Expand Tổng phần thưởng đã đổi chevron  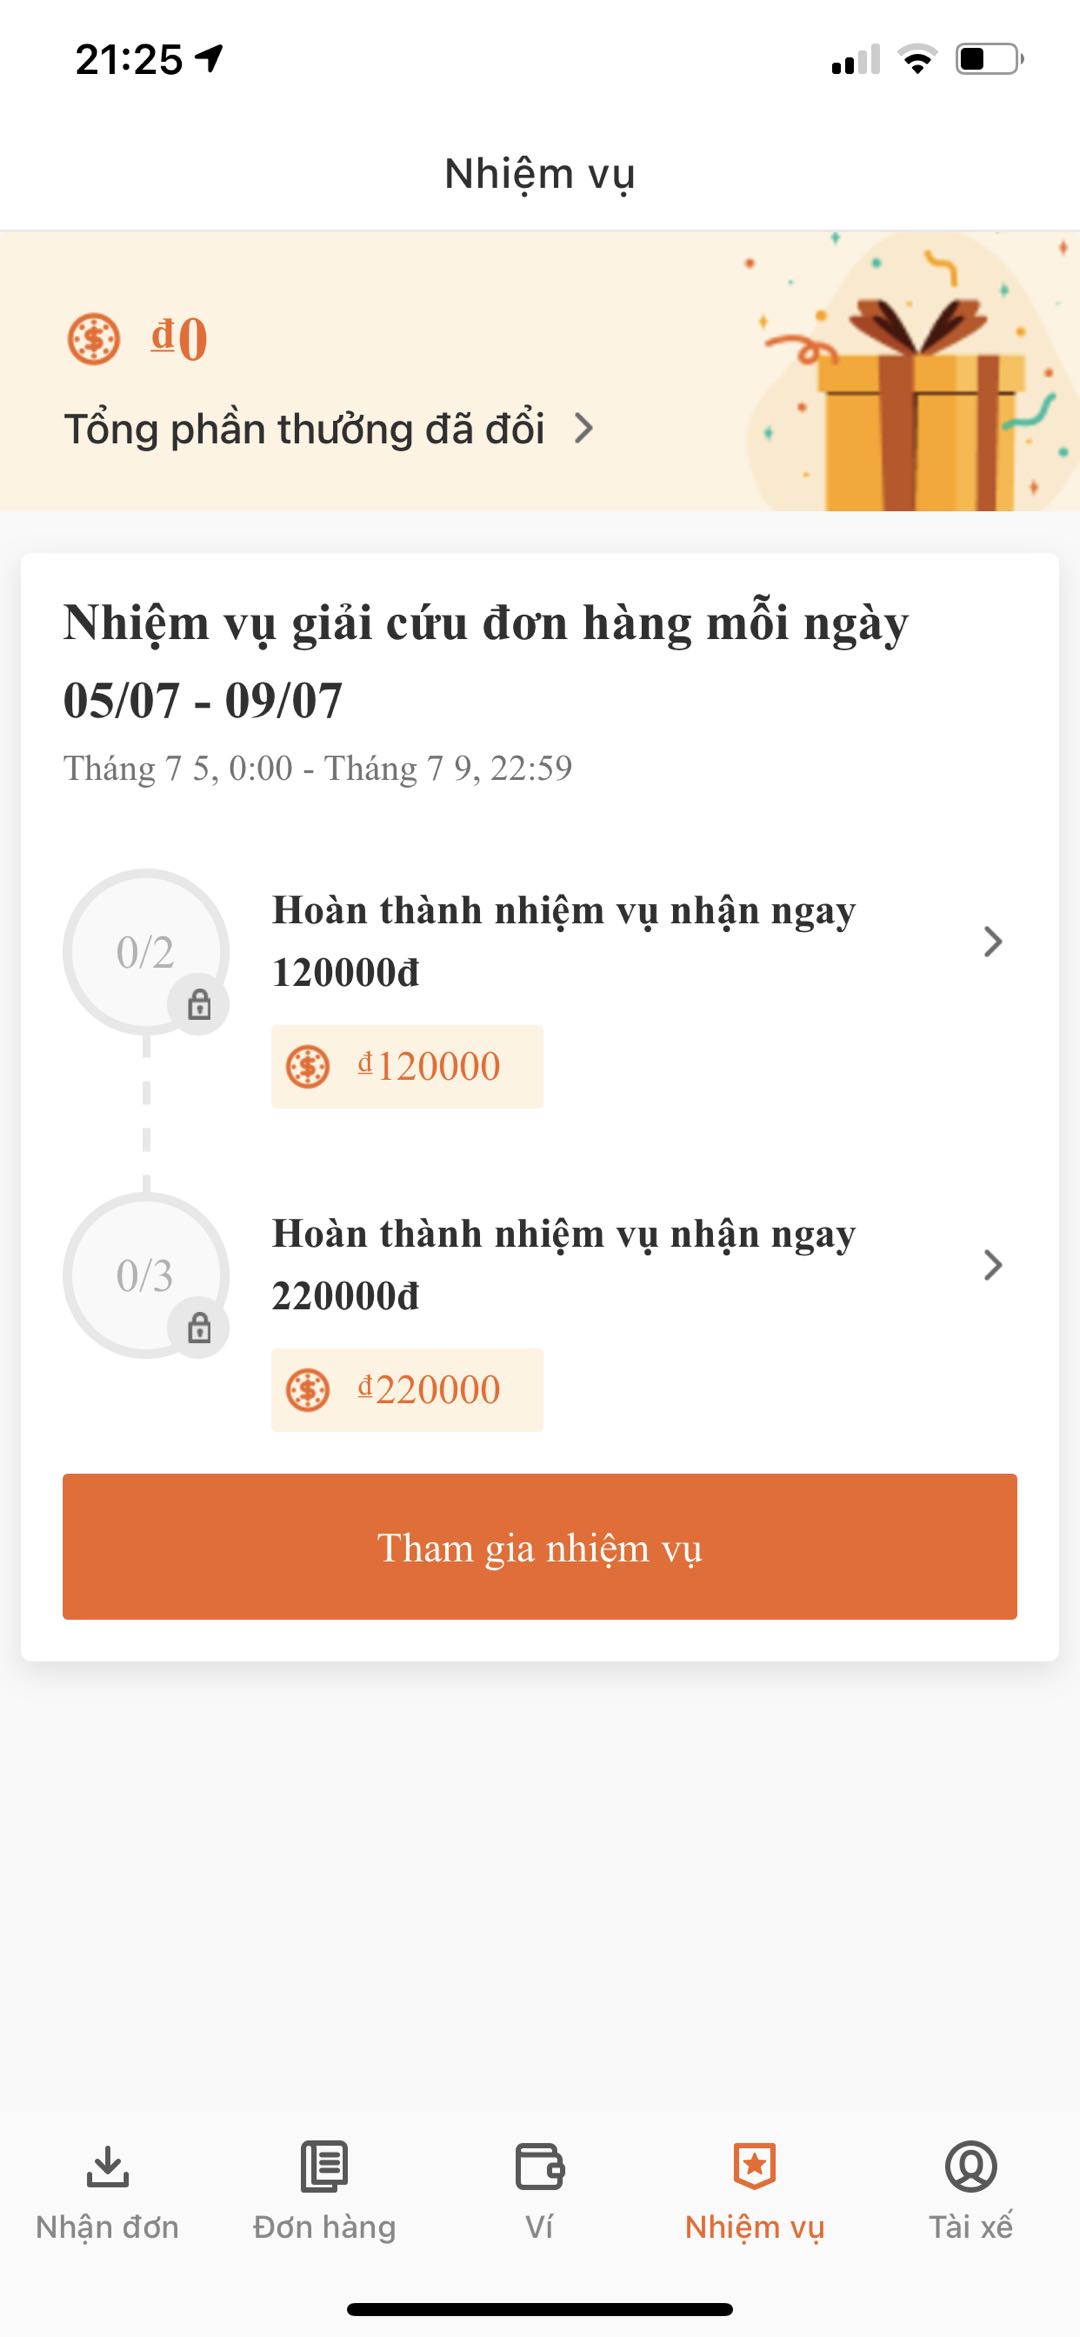pyautogui.click(x=584, y=429)
